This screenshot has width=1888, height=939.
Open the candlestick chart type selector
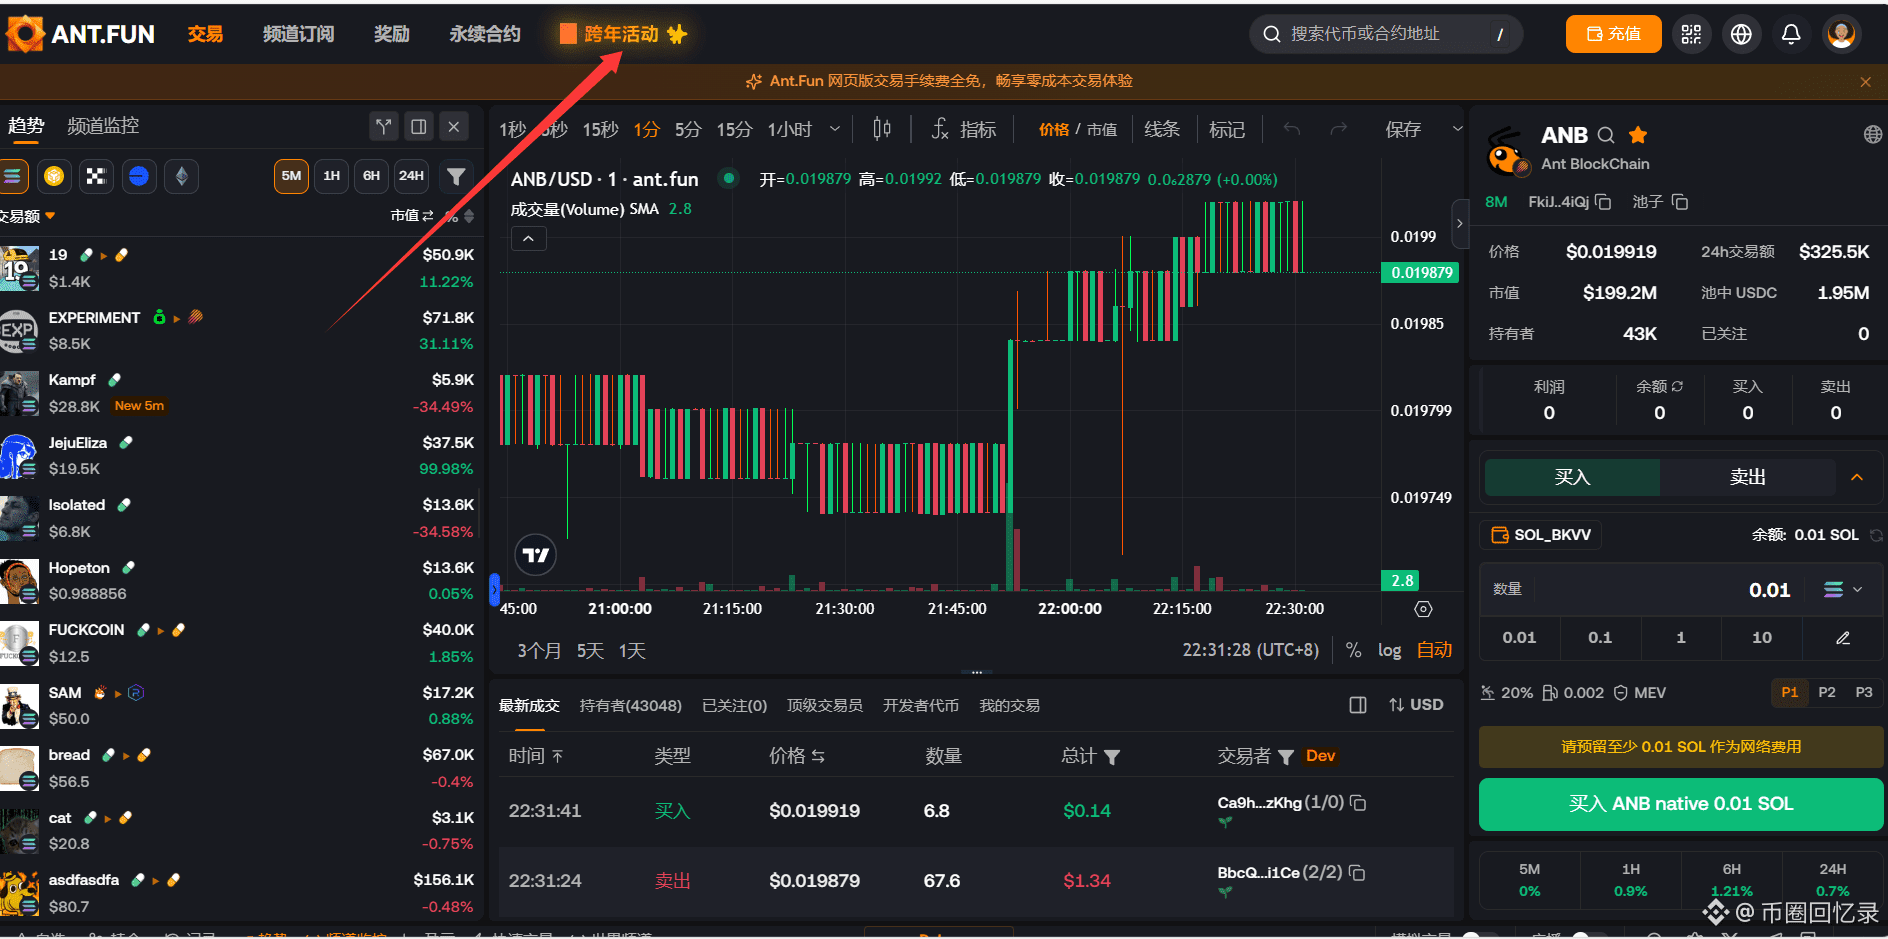point(881,129)
